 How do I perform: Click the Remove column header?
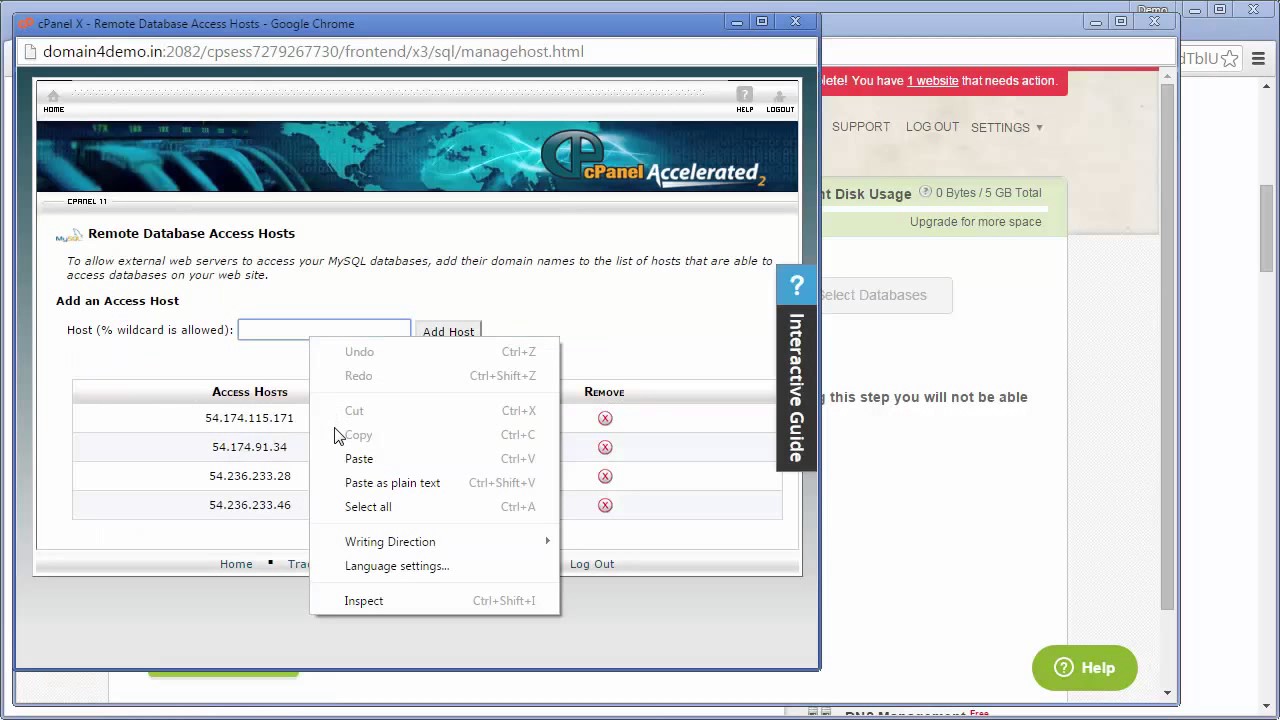click(x=604, y=392)
